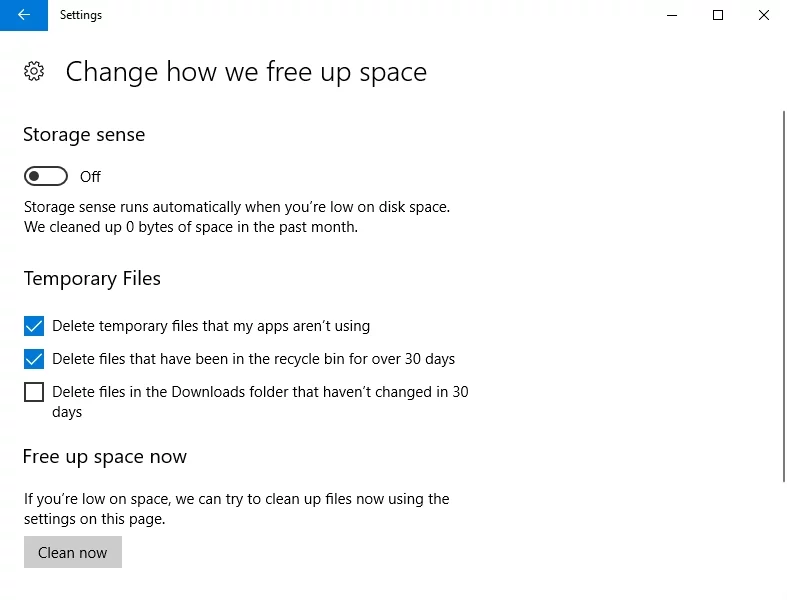This screenshot has width=787, height=600.
Task: Click the 'We cleaned up 0 bytes' text
Action: coord(191,227)
